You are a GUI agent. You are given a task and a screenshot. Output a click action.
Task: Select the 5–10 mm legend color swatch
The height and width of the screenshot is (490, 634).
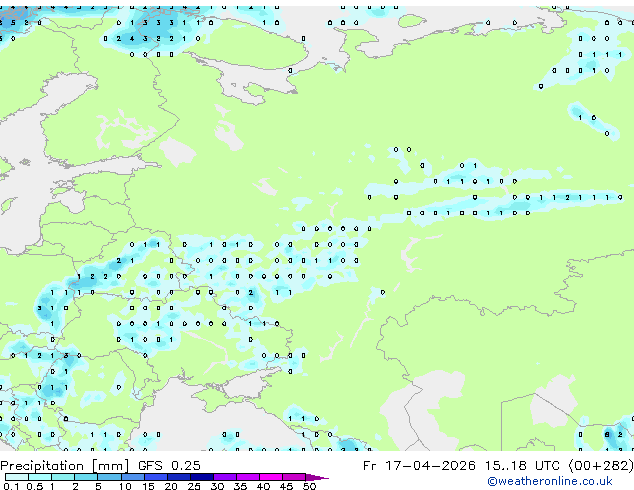click(x=109, y=477)
